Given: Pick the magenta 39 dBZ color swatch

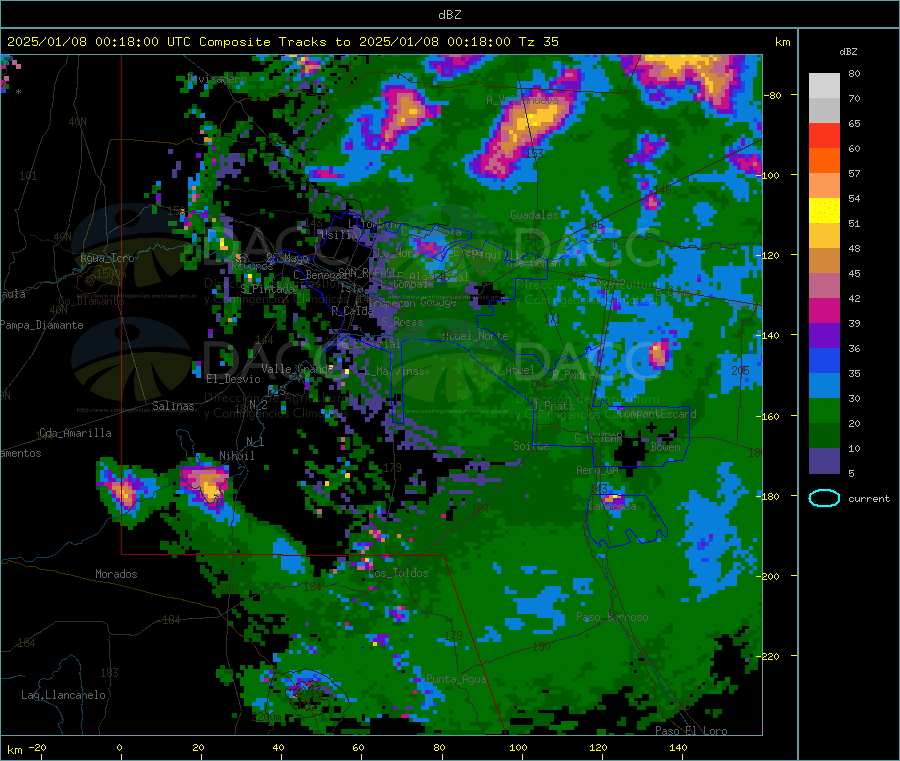Looking at the screenshot, I should [824, 310].
